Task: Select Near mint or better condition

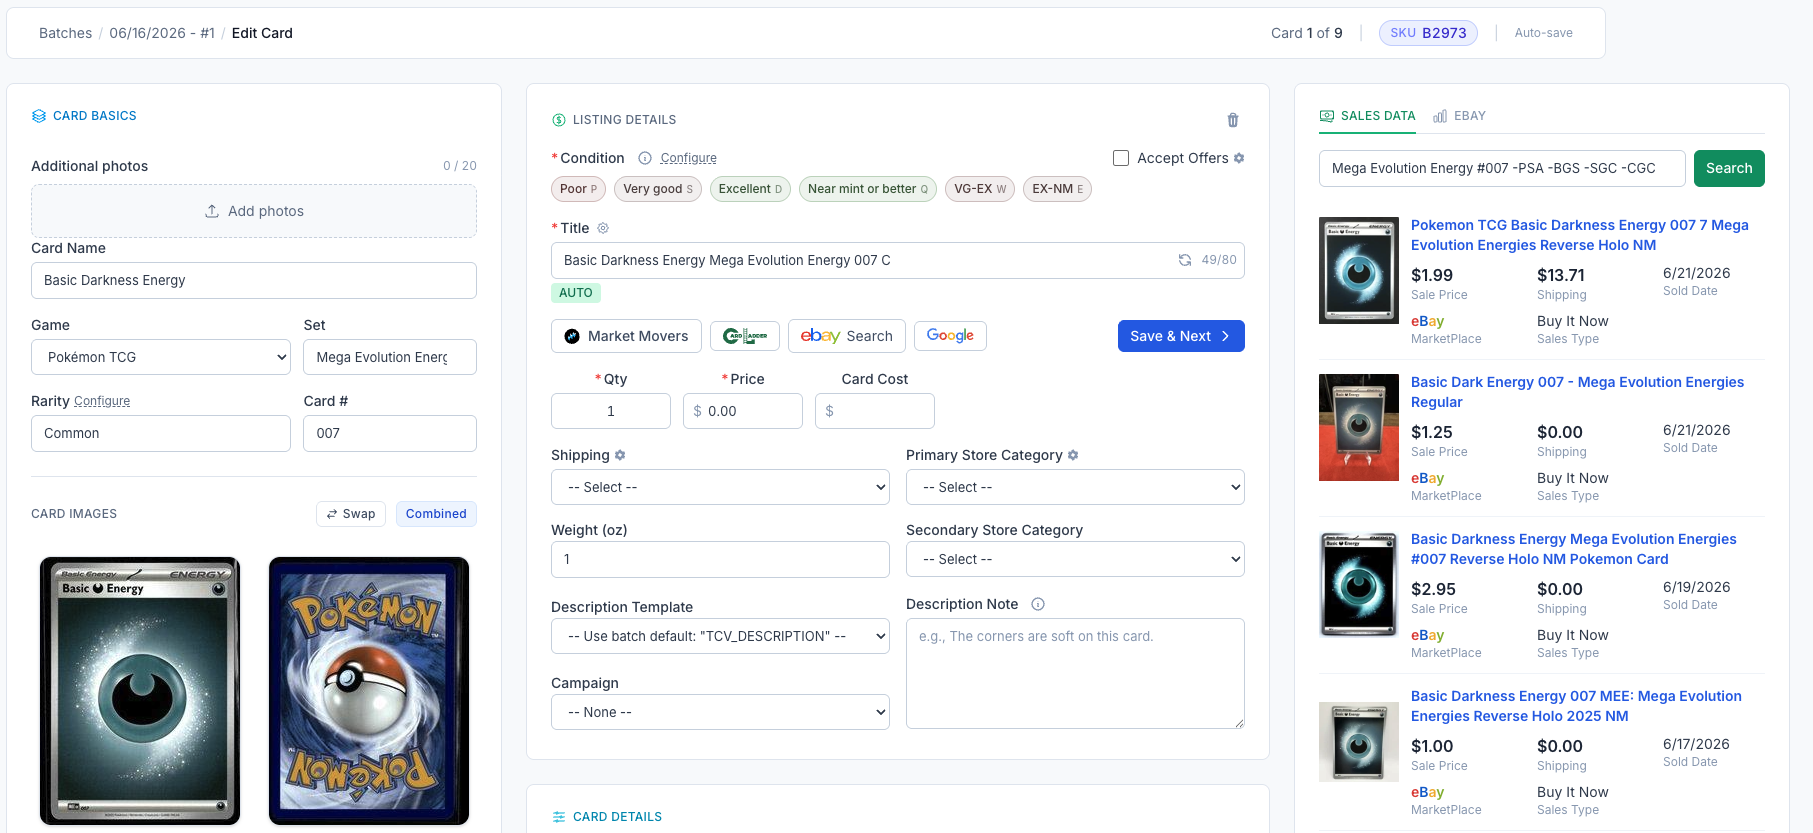Action: 868,189
